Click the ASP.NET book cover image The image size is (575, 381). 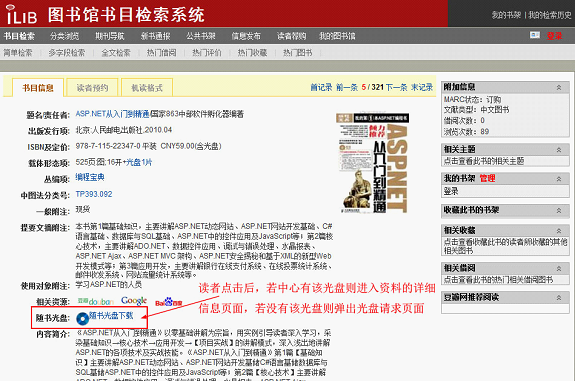coord(372,163)
